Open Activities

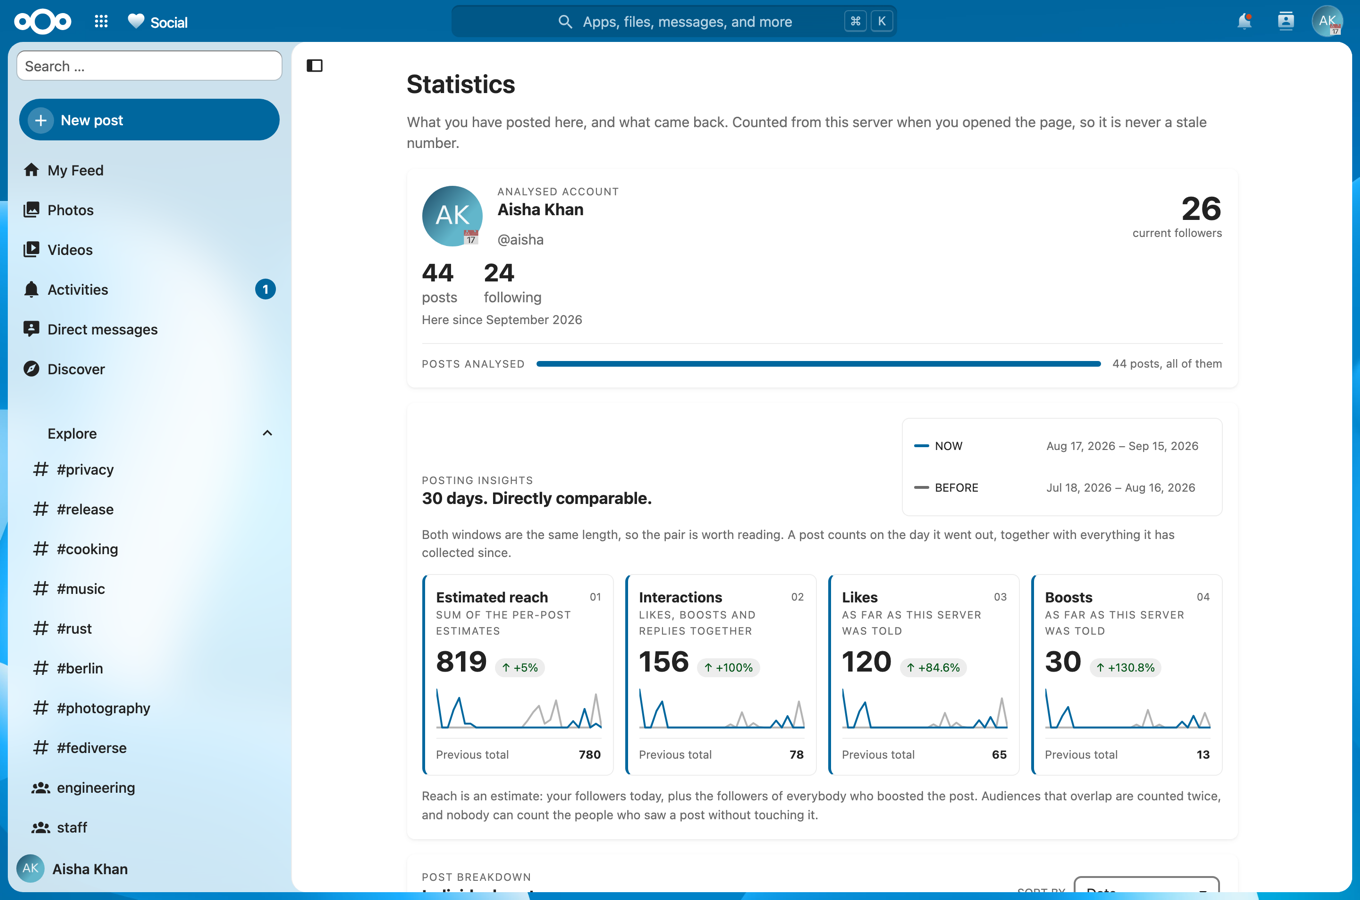pyautogui.click(x=149, y=290)
